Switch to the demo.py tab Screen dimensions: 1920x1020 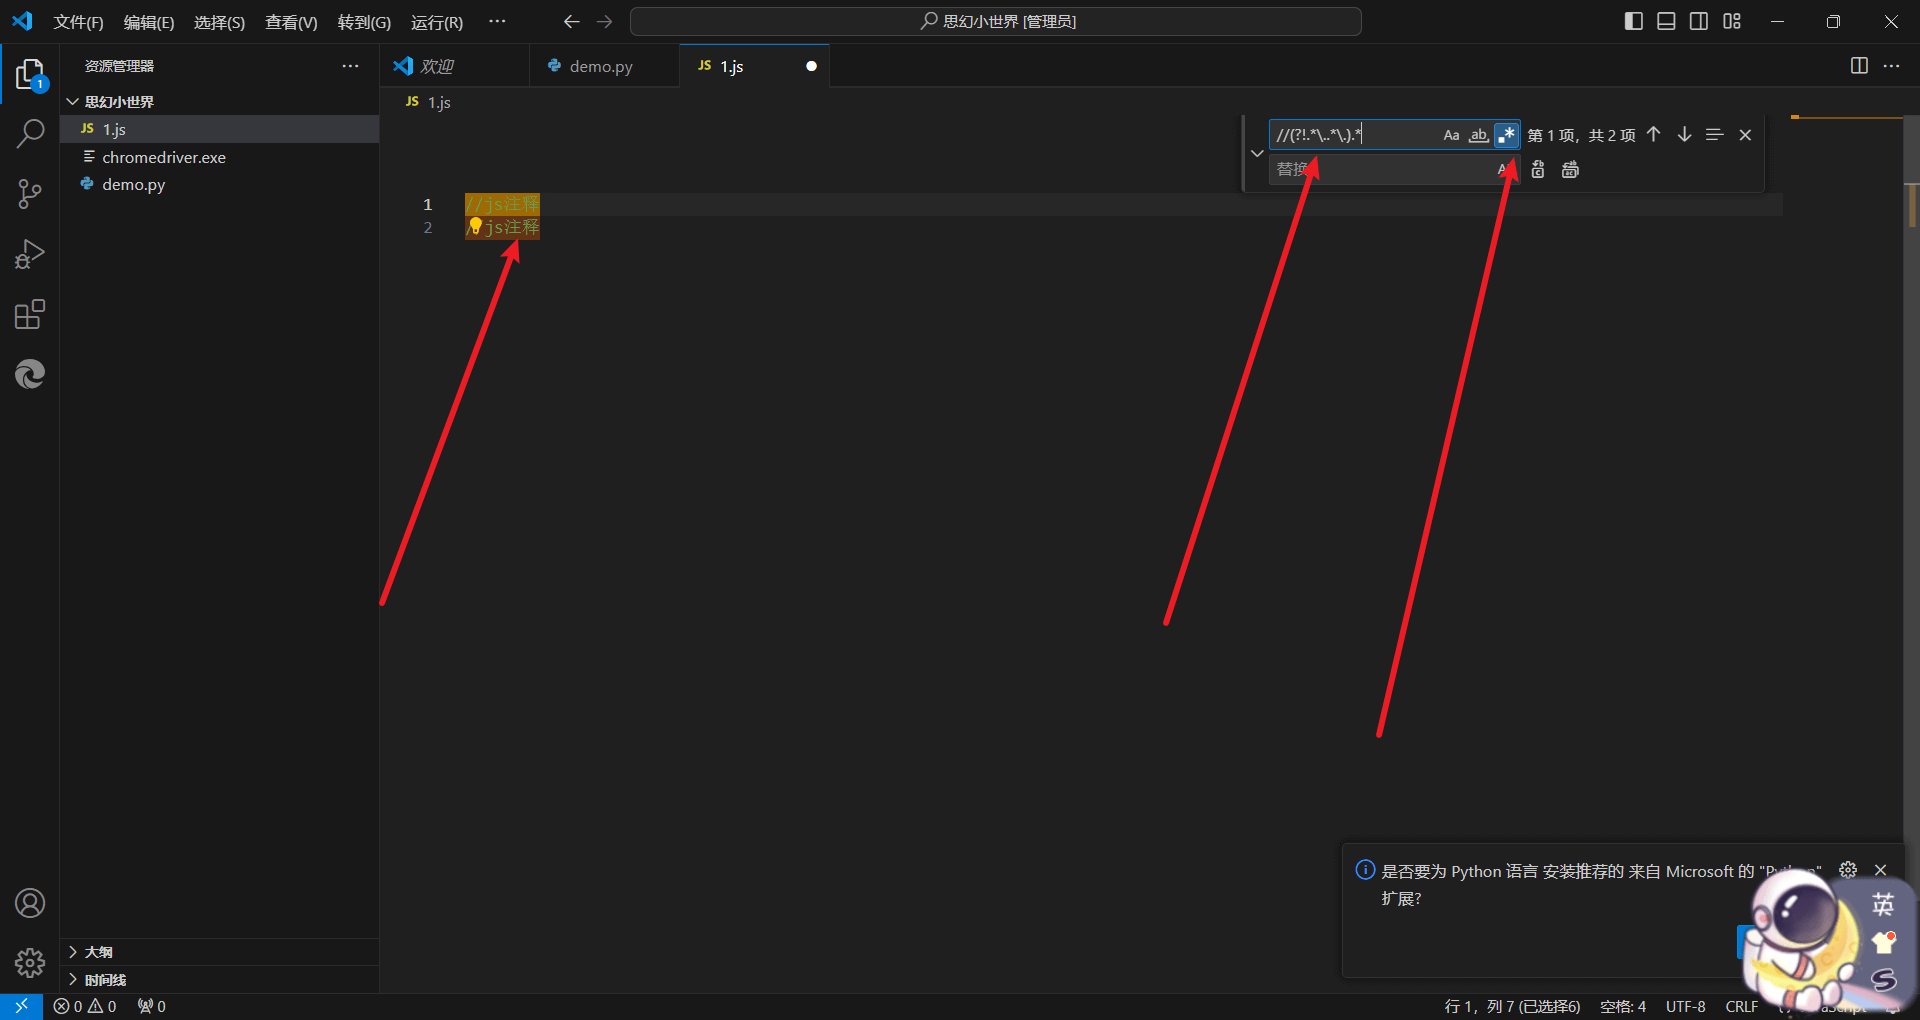tap(600, 66)
